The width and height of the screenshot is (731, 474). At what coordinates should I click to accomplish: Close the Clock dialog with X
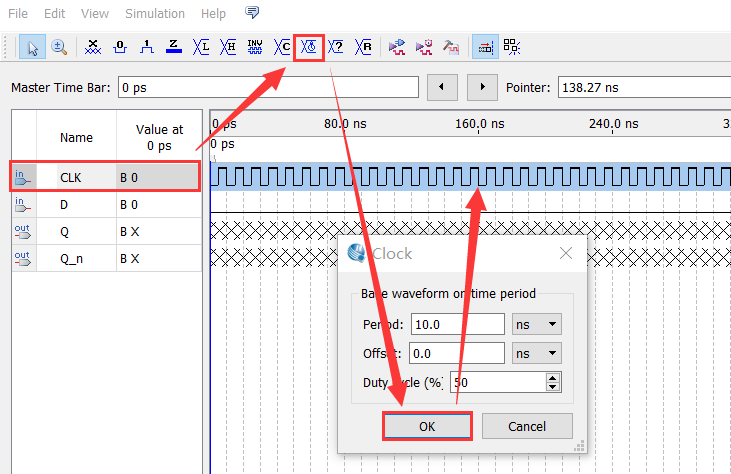pyautogui.click(x=566, y=253)
